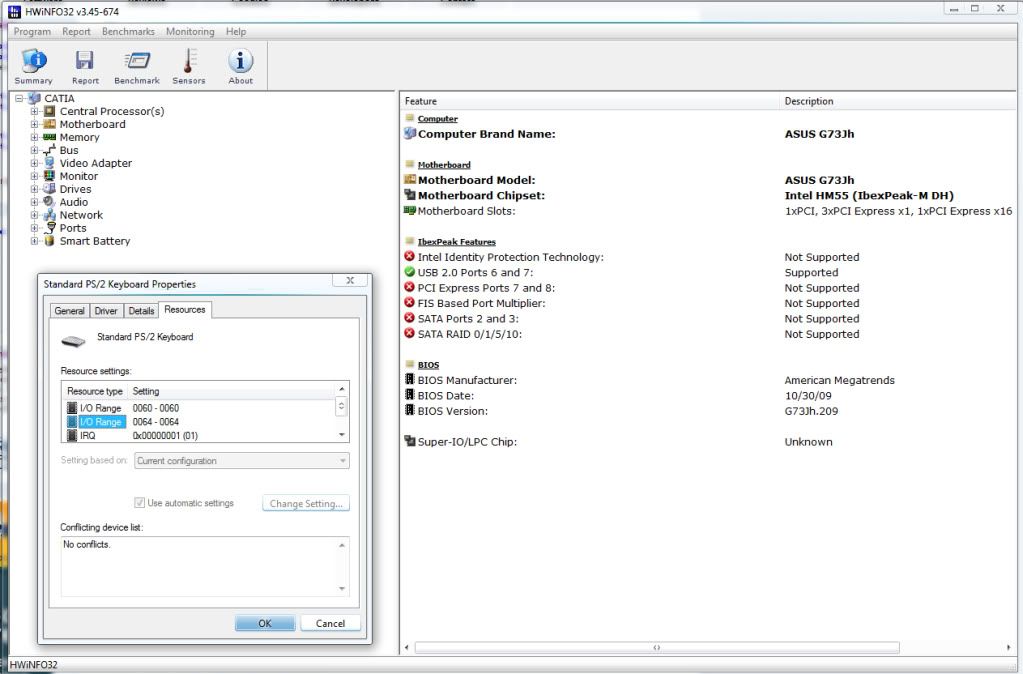Open the Program menu
Screen dimensions: 1023x674
pyautogui.click(x=32, y=31)
